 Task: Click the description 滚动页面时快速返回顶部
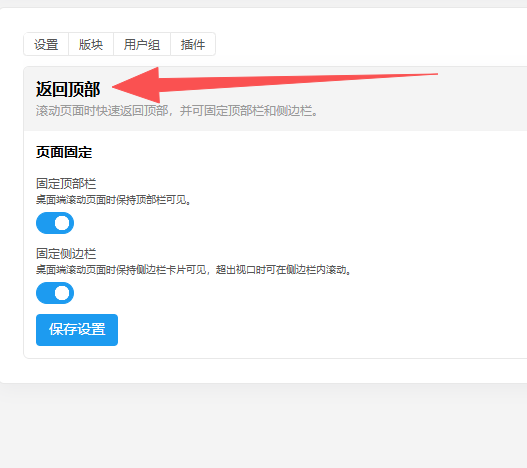(x=102, y=111)
